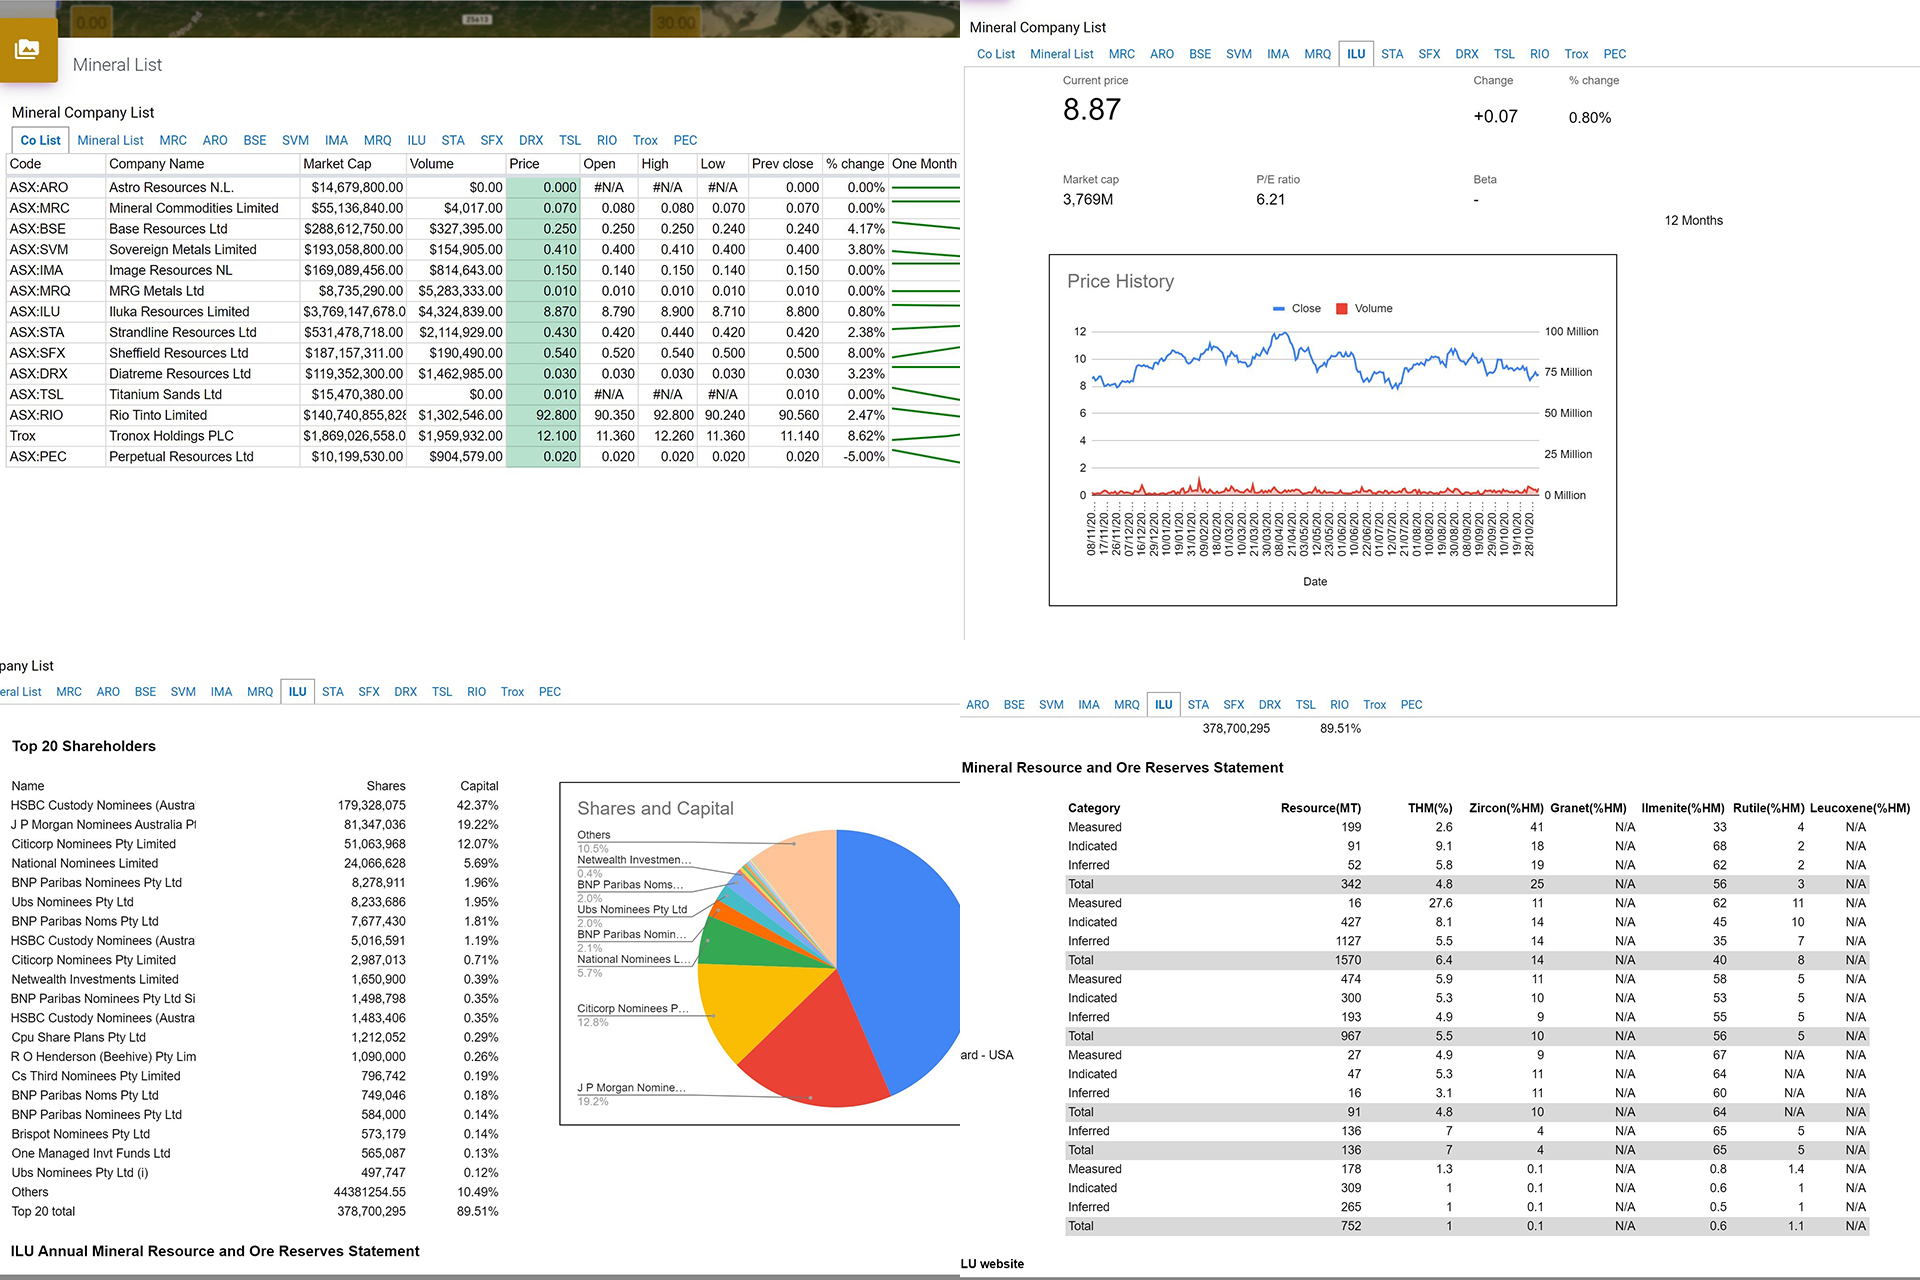The image size is (1920, 1280).
Task: Click the One Month sparkline for ASX:SFX
Action: coord(924,353)
